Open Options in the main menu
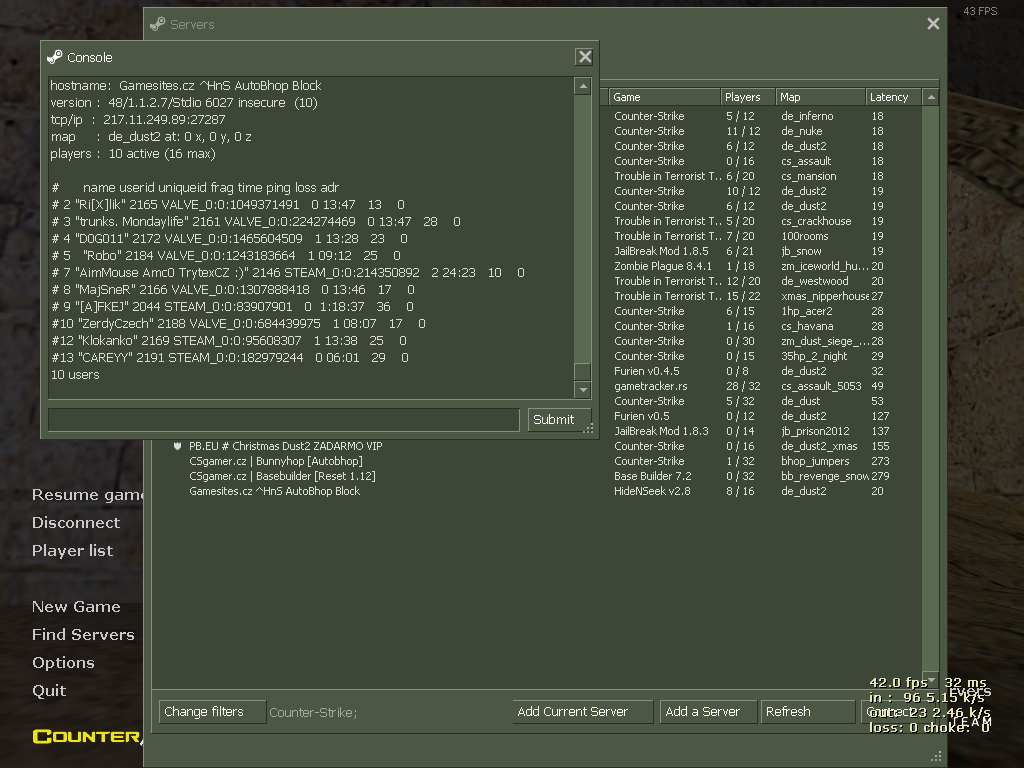 pos(63,663)
